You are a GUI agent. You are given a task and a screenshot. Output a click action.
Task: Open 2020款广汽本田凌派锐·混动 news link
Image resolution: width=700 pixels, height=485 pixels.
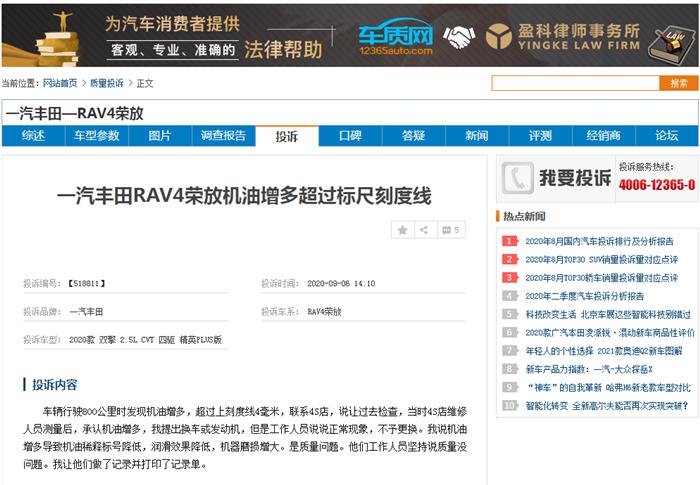[610, 333]
